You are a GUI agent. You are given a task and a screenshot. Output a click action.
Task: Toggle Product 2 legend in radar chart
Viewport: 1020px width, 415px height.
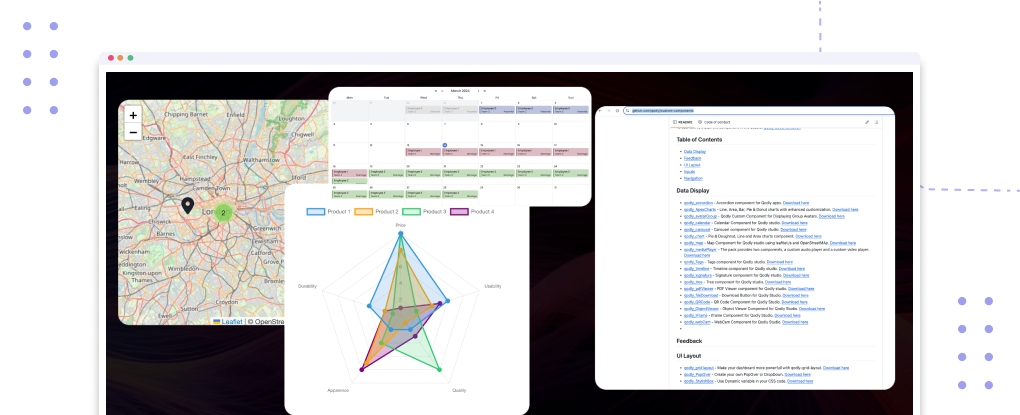click(376, 212)
